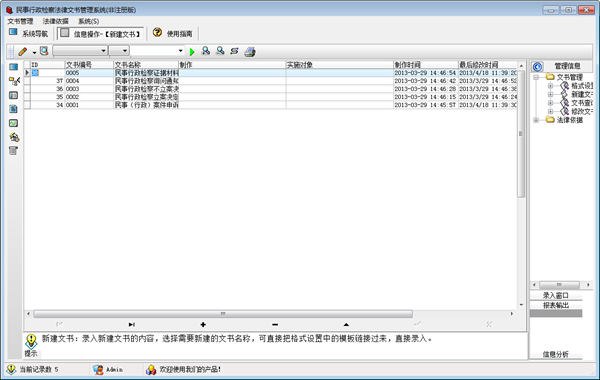Click the blue document icon in left sidebar
The height and width of the screenshot is (380, 600).
[x=13, y=109]
